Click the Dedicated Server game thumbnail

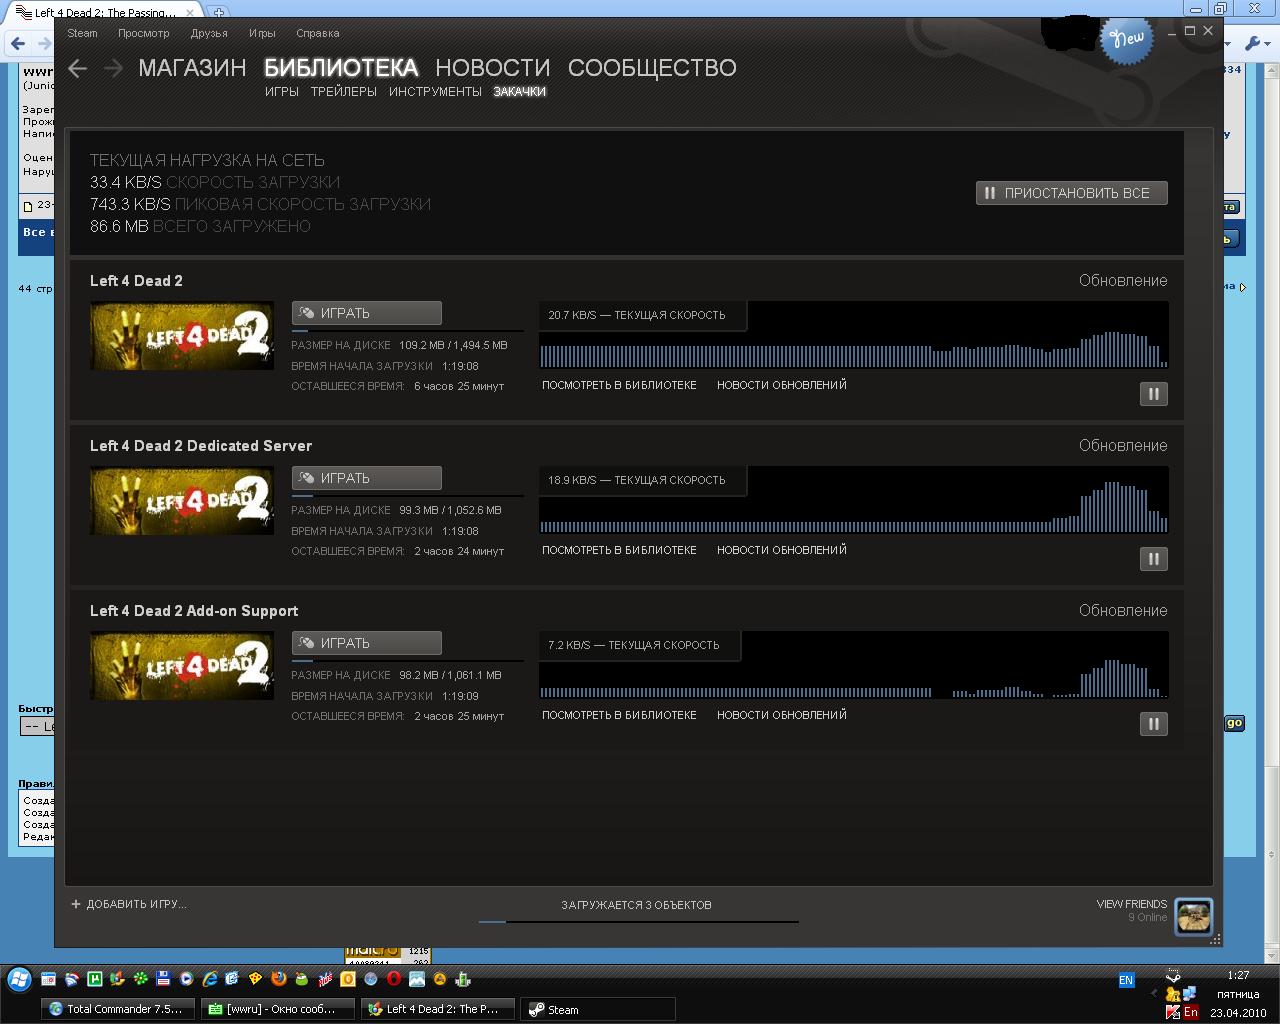(182, 501)
